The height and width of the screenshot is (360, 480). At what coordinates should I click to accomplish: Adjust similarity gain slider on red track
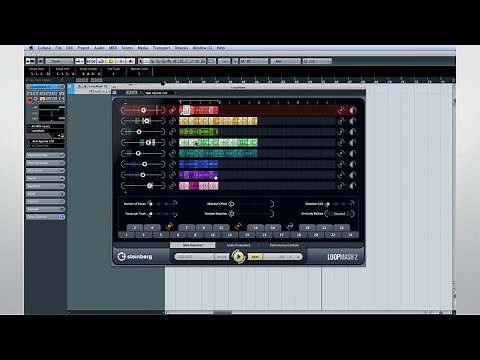pyautogui.click(x=143, y=110)
